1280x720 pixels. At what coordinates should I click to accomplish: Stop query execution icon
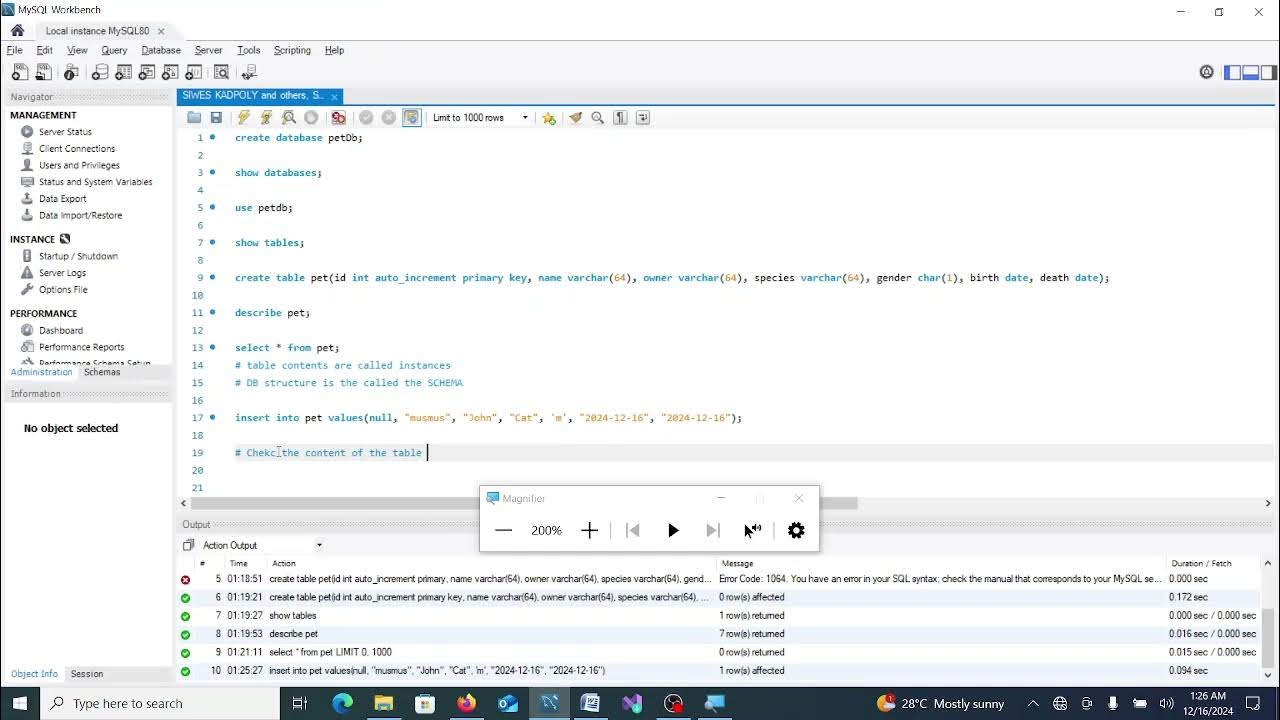(311, 118)
